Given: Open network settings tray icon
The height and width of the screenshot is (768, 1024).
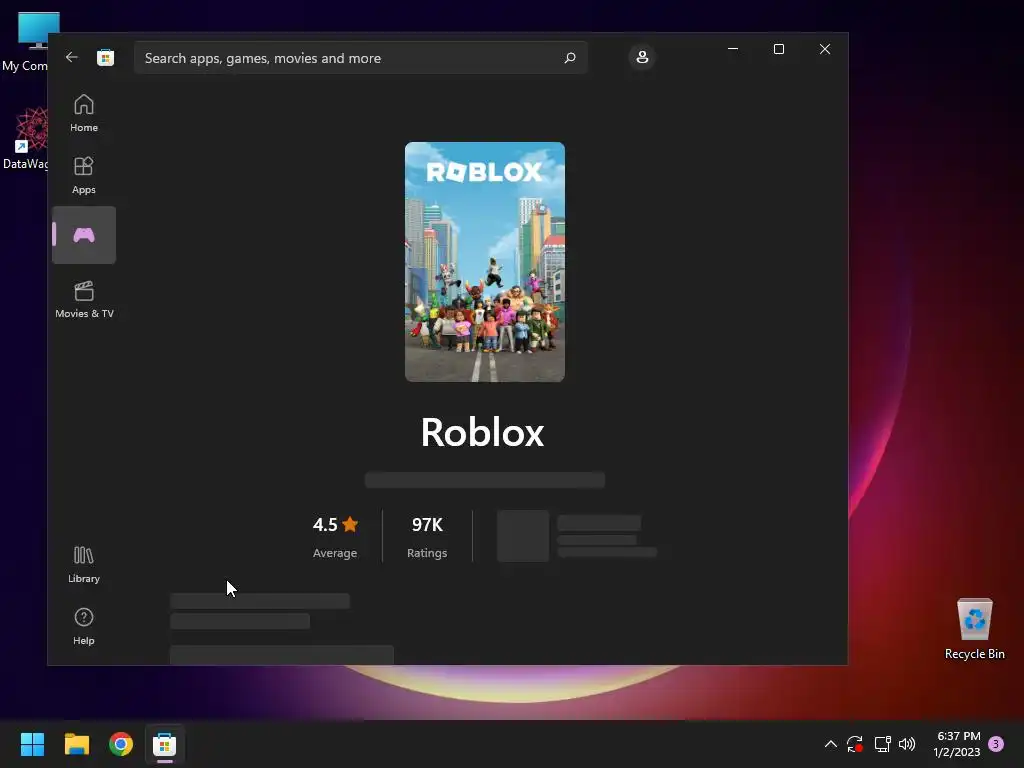Looking at the screenshot, I should coord(882,744).
